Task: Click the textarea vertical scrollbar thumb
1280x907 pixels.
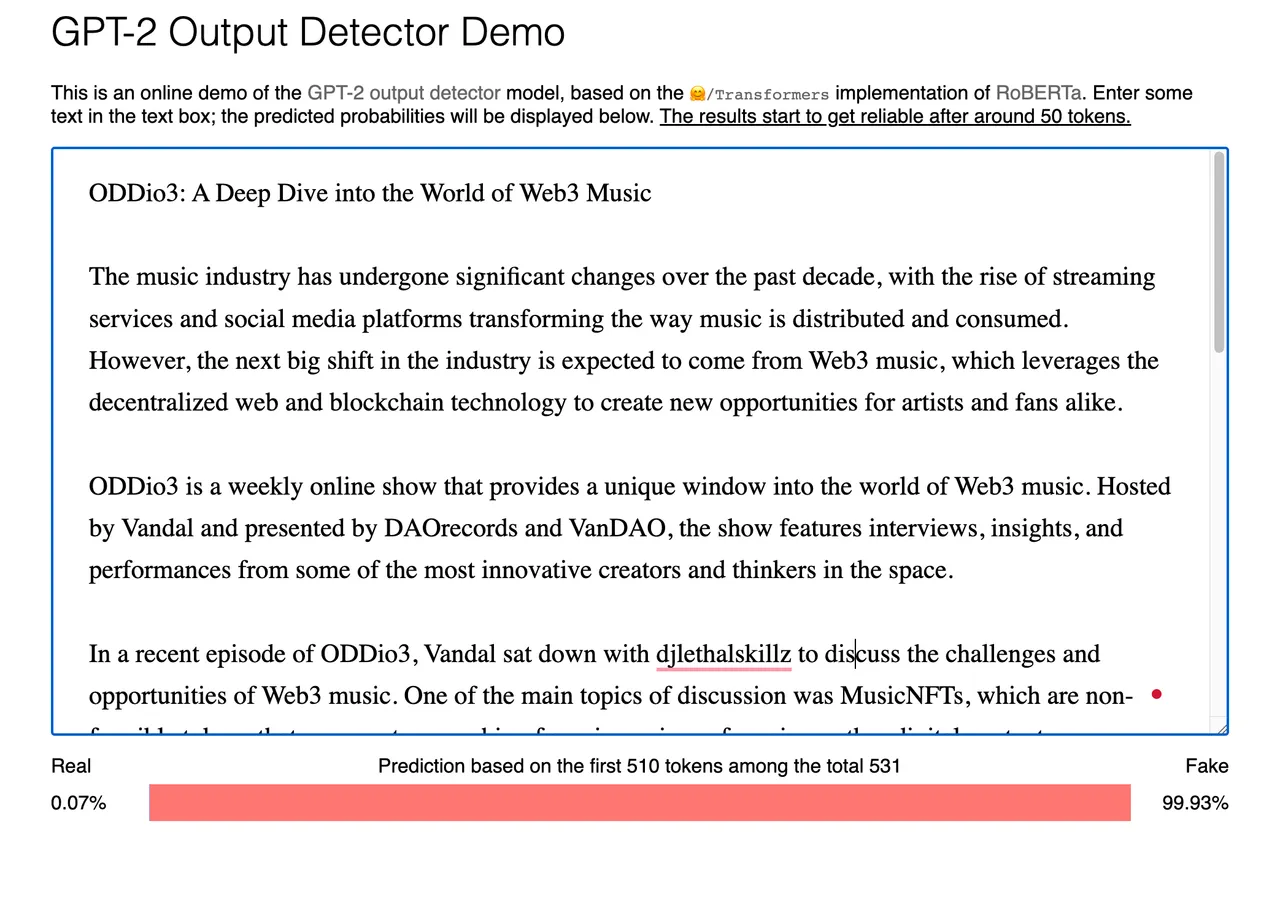Action: 1218,252
